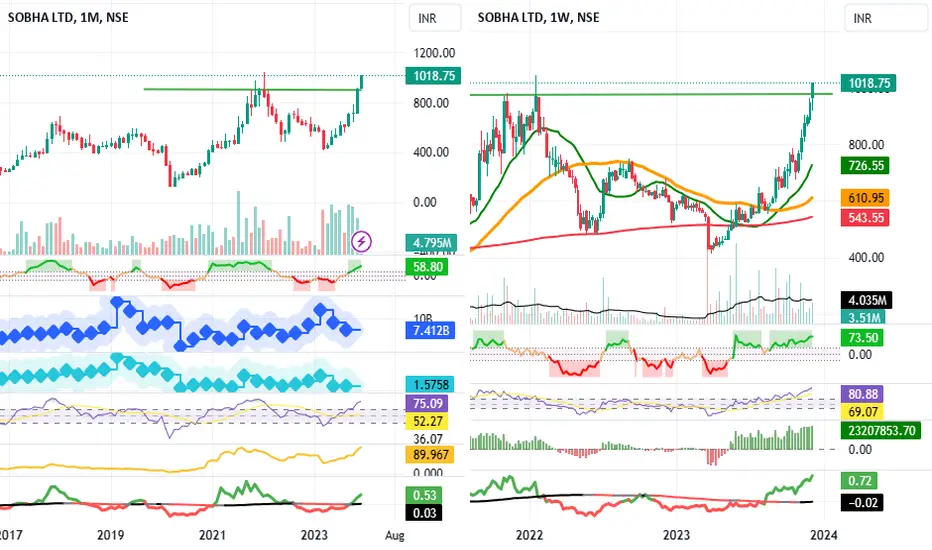Click 400.00 on weekly chart price axis

point(866,257)
